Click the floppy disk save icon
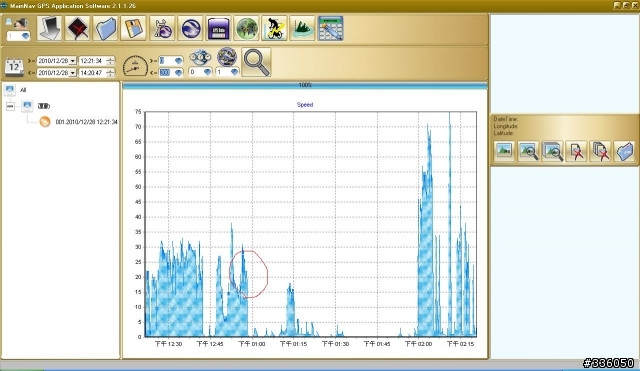Screen dimensions: 640x371 133,28
